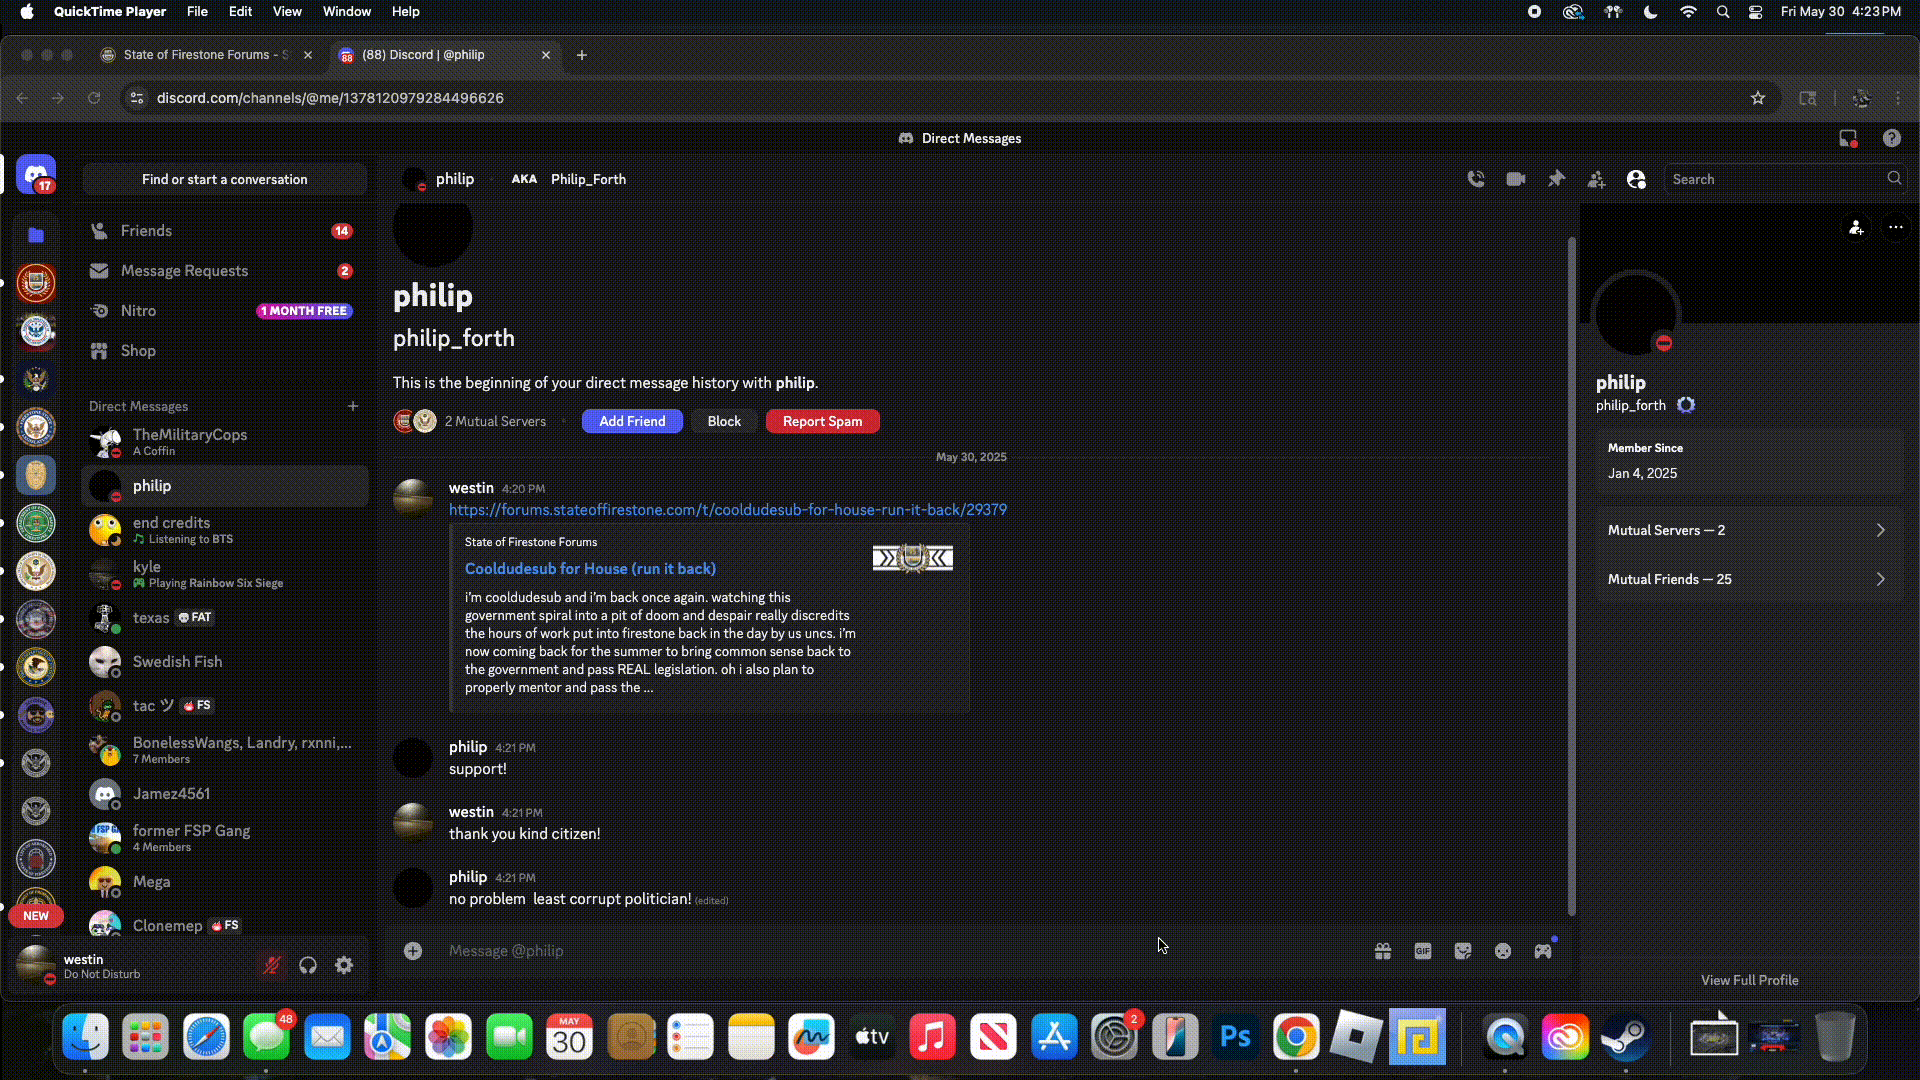Toggle the user profile panel icon
The image size is (1920, 1080).
(1636, 179)
